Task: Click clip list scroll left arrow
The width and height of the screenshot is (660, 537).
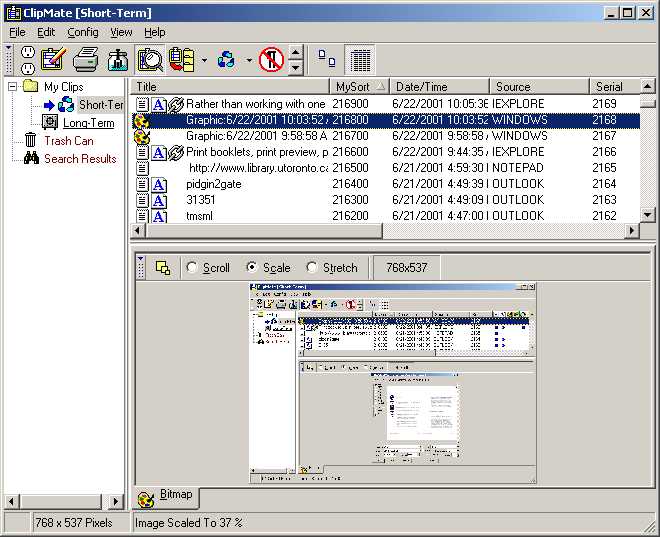Action: (138, 231)
